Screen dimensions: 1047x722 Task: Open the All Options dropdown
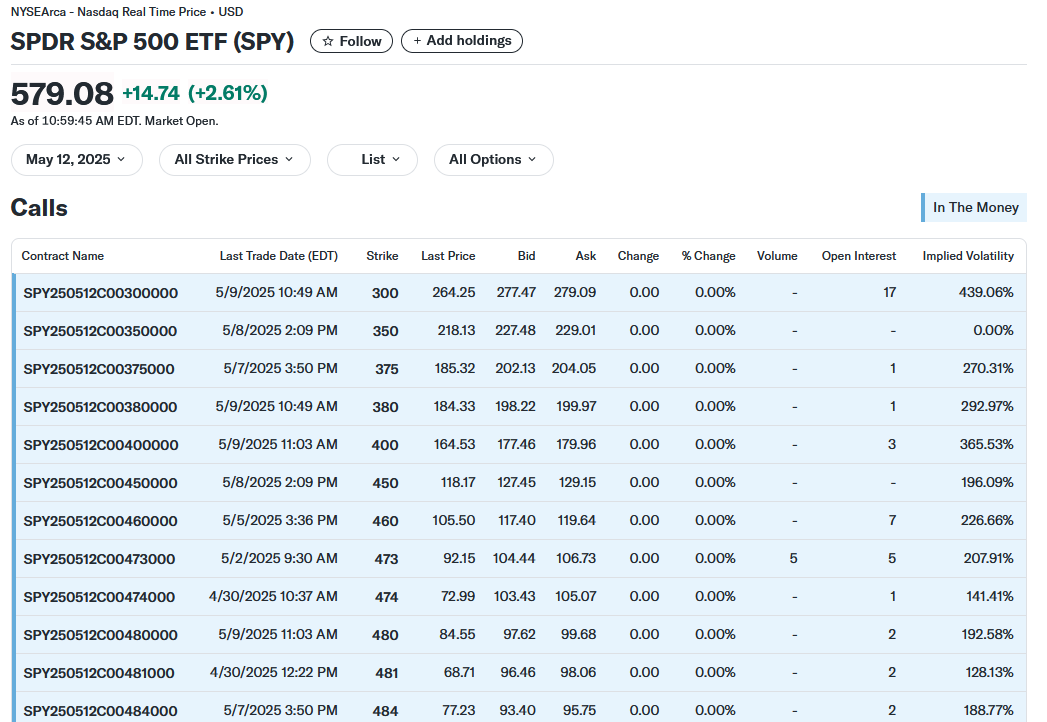(x=493, y=160)
